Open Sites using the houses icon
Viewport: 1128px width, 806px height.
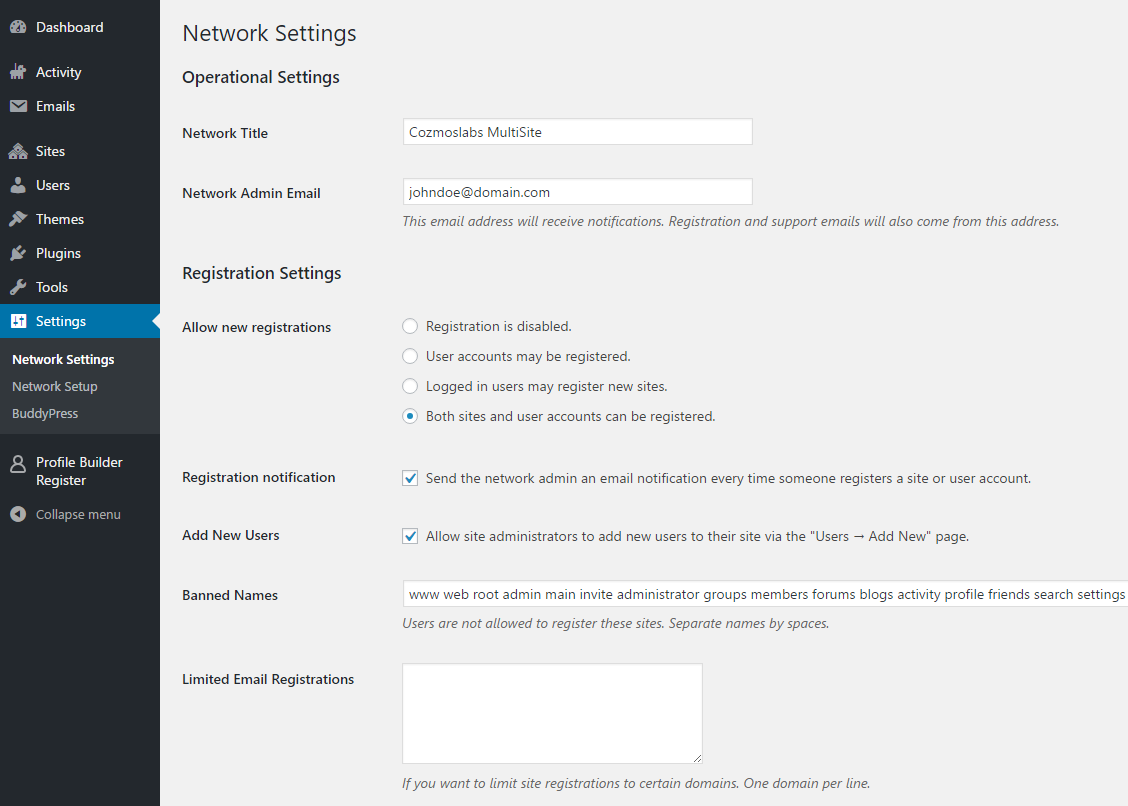(18, 151)
